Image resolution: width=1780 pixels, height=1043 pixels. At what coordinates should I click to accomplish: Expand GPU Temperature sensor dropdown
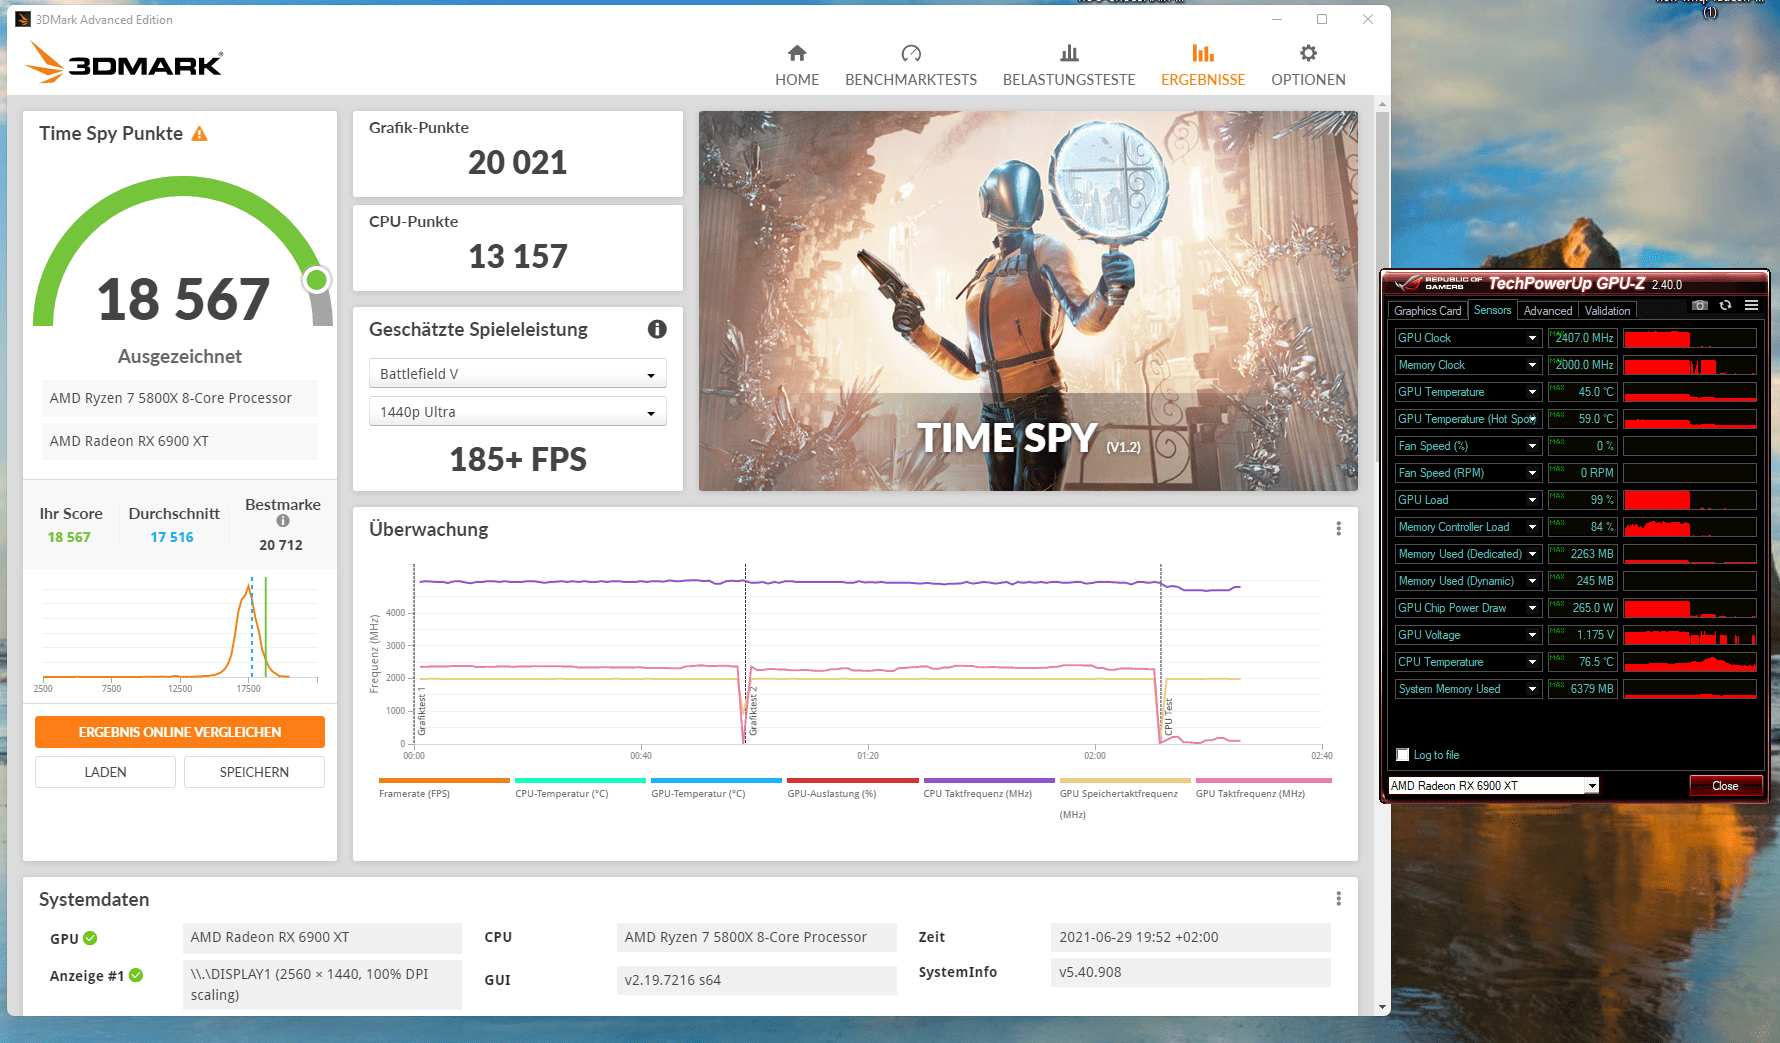(x=1532, y=392)
